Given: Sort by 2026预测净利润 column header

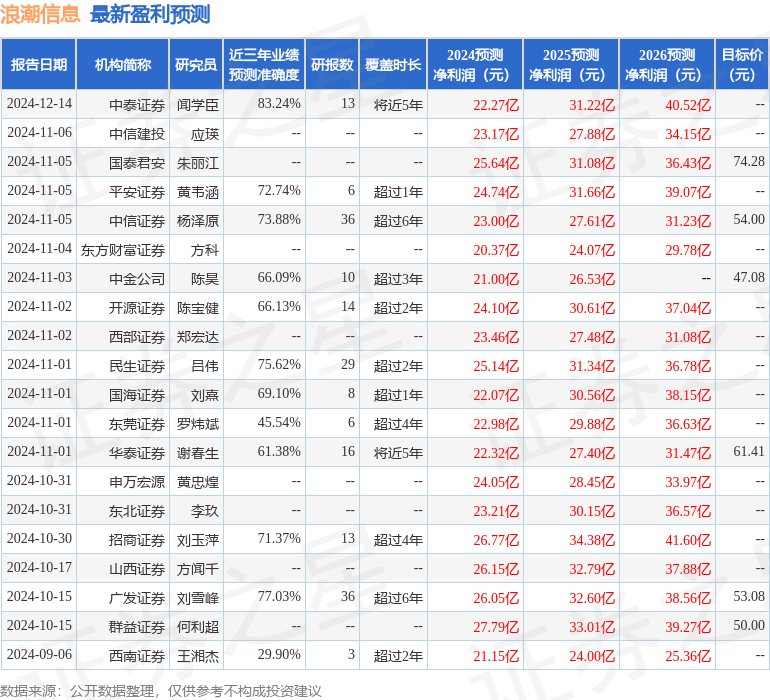Looking at the screenshot, I should point(666,65).
